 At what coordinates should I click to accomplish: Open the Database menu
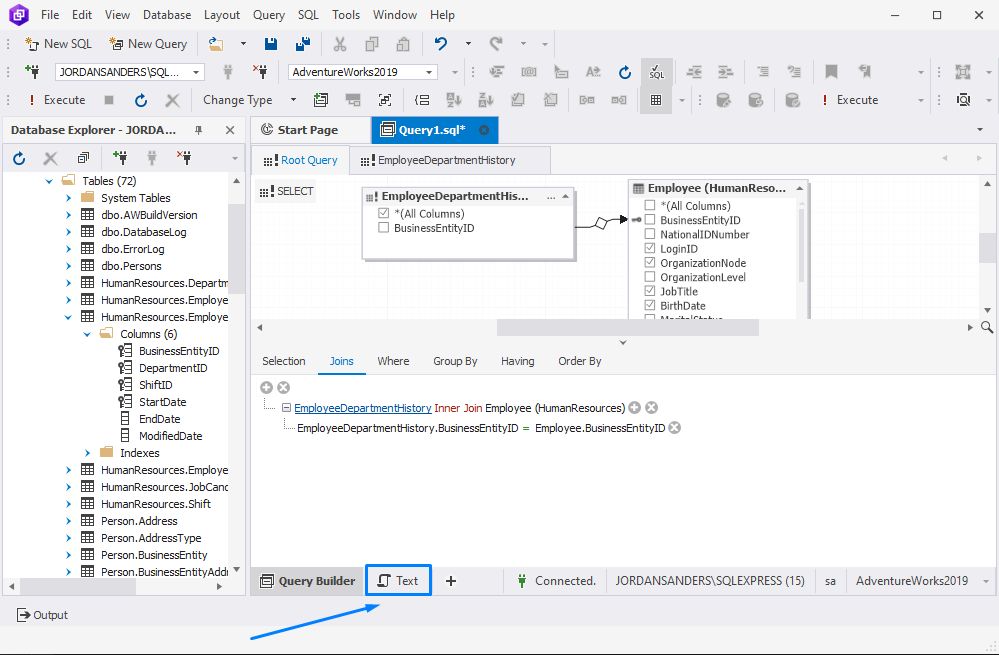167,15
